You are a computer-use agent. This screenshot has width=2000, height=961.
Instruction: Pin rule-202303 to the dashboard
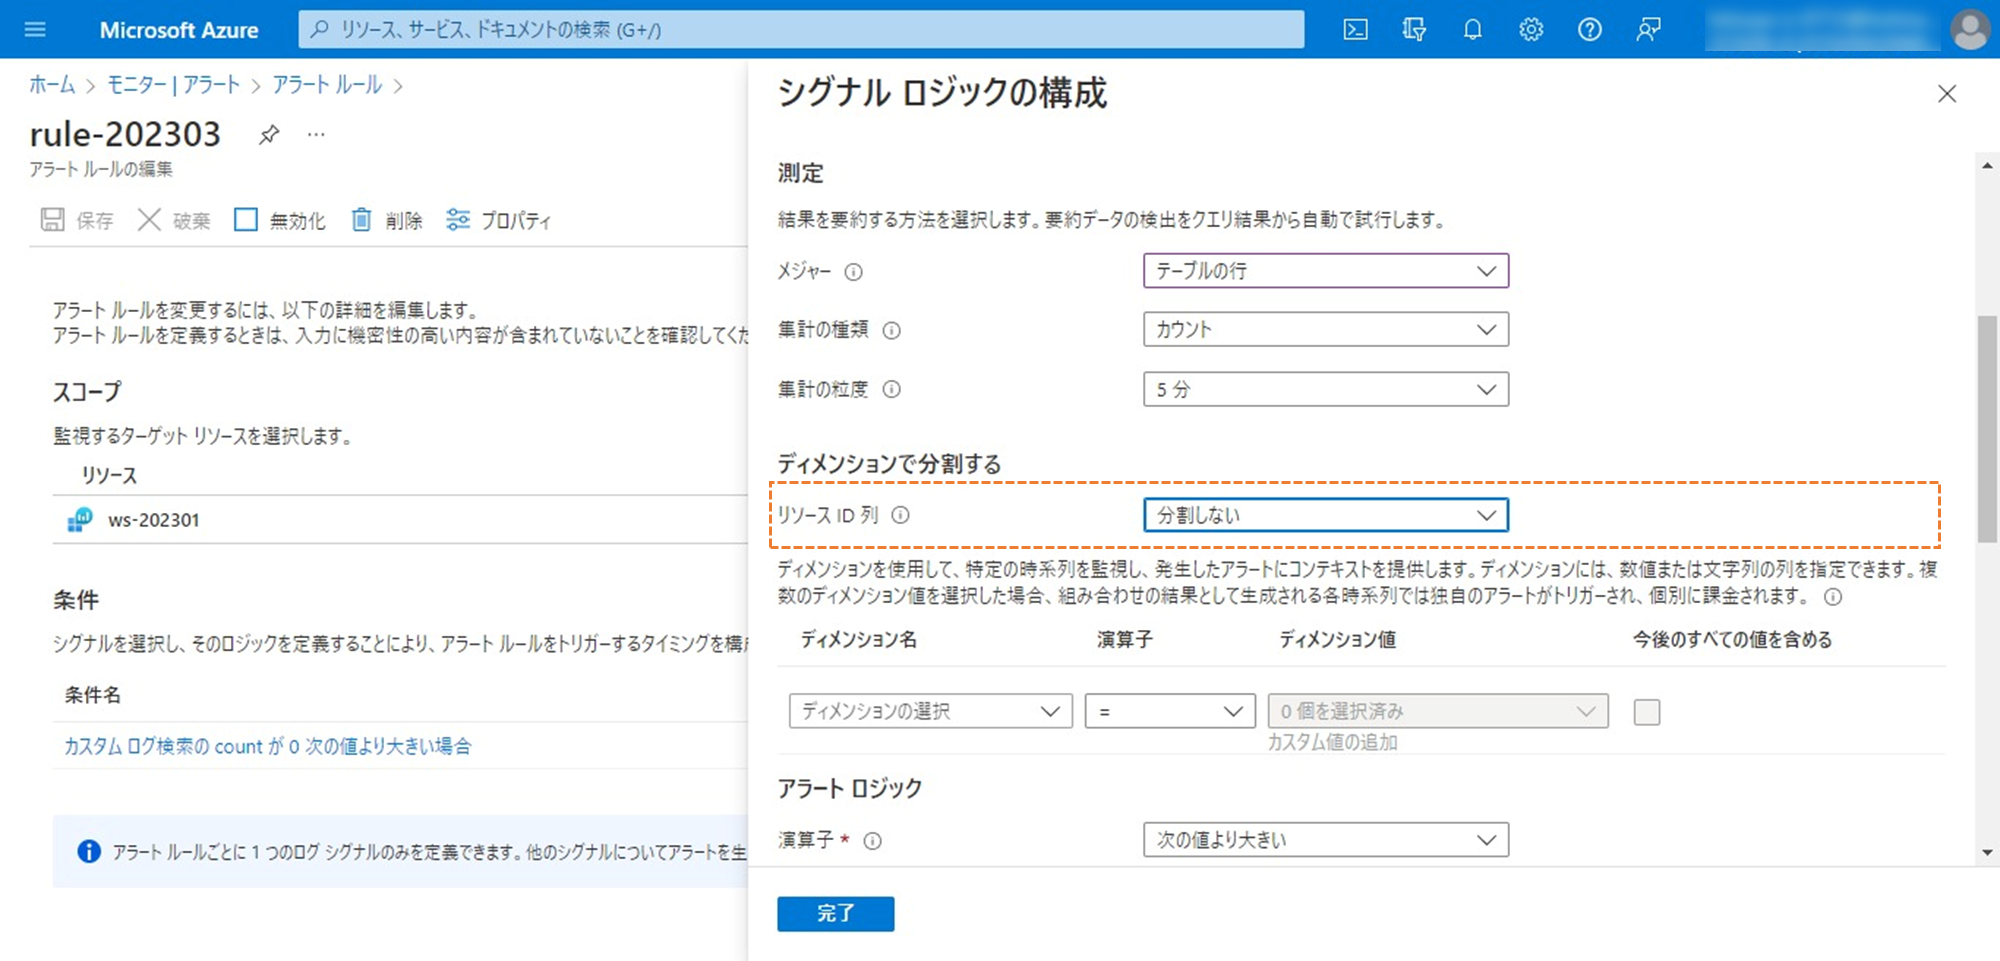click(269, 134)
